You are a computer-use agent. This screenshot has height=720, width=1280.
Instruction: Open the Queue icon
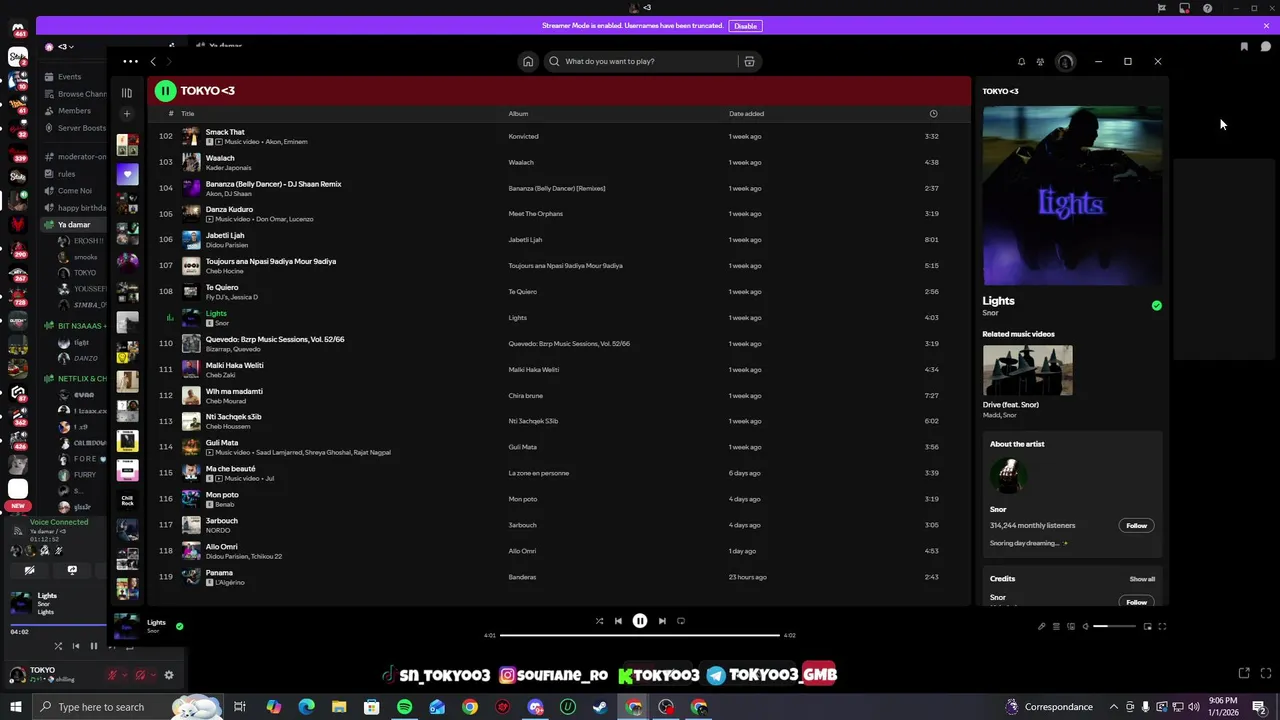tap(1056, 627)
